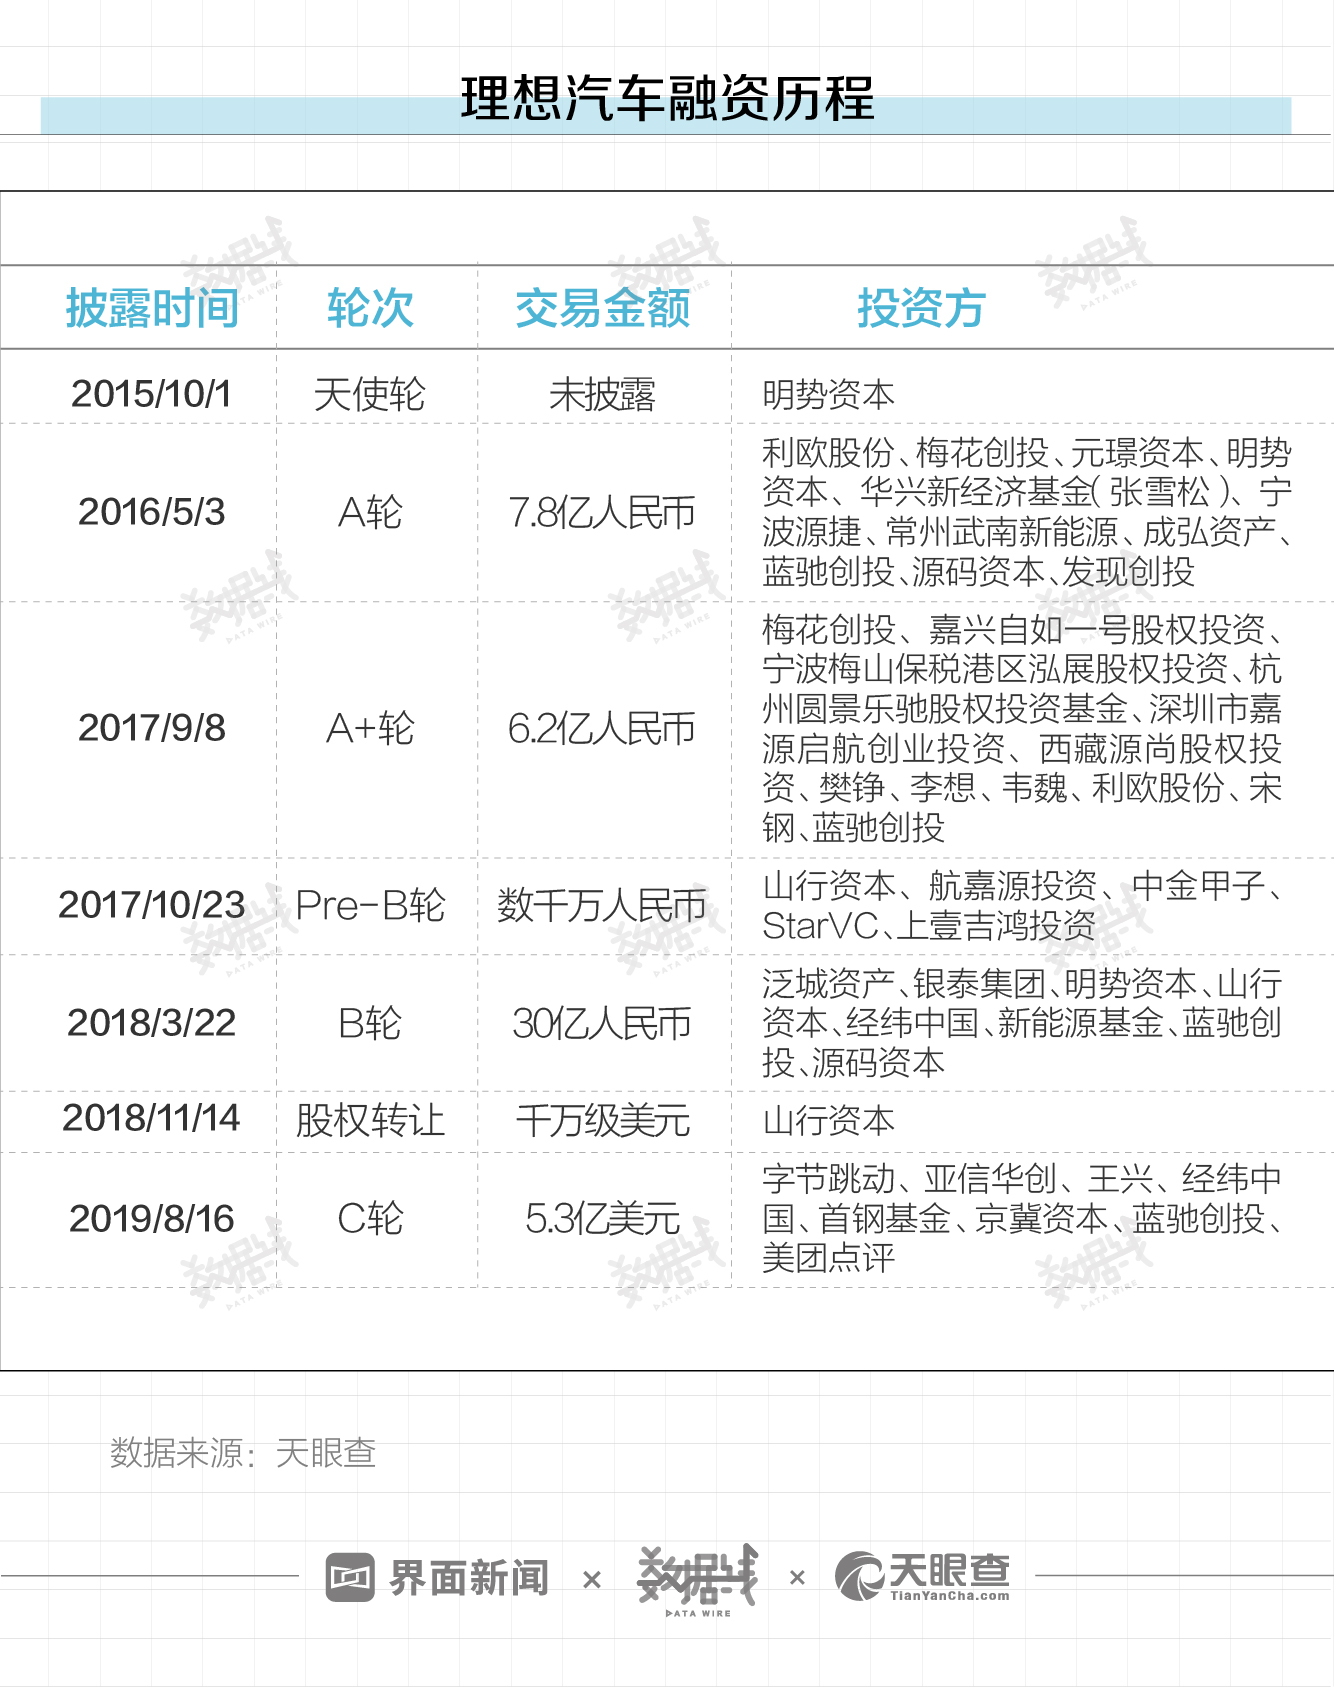The width and height of the screenshot is (1334, 1687).
Task: Select the date 2016/5/3
Action: point(152,512)
